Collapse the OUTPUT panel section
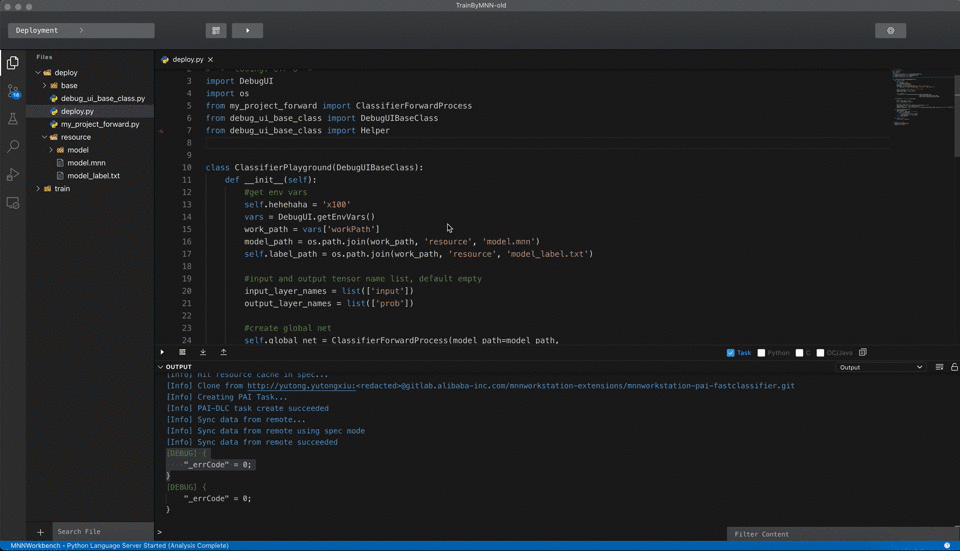Image resolution: width=960 pixels, height=551 pixels. pyautogui.click(x=160, y=367)
